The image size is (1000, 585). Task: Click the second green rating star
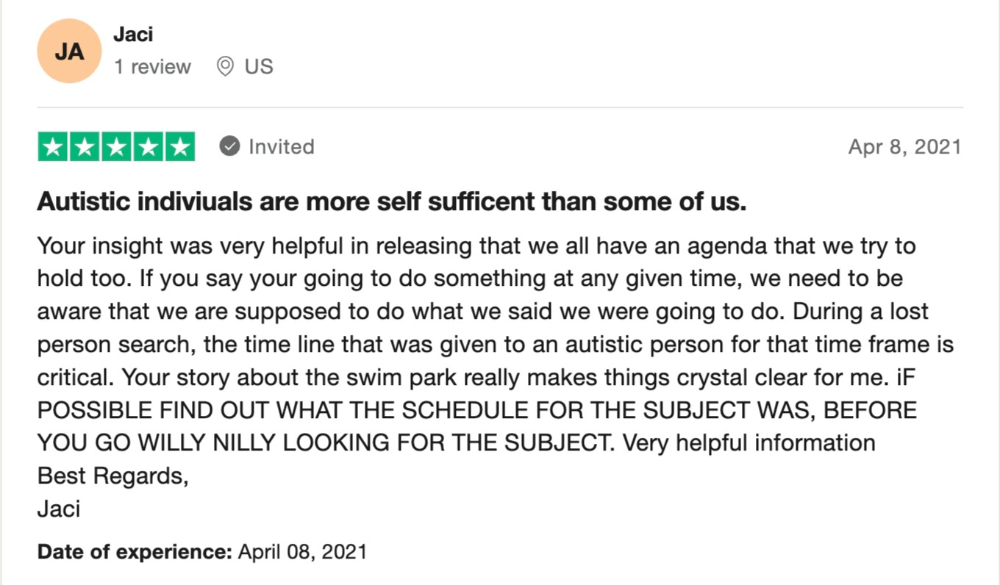[x=85, y=147]
